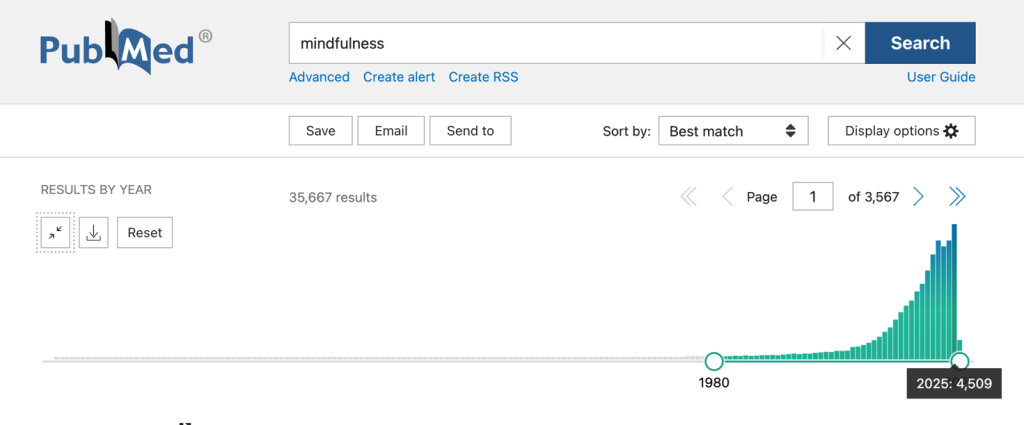Clear the search box with the X icon
The image size is (1024, 425).
[844, 43]
